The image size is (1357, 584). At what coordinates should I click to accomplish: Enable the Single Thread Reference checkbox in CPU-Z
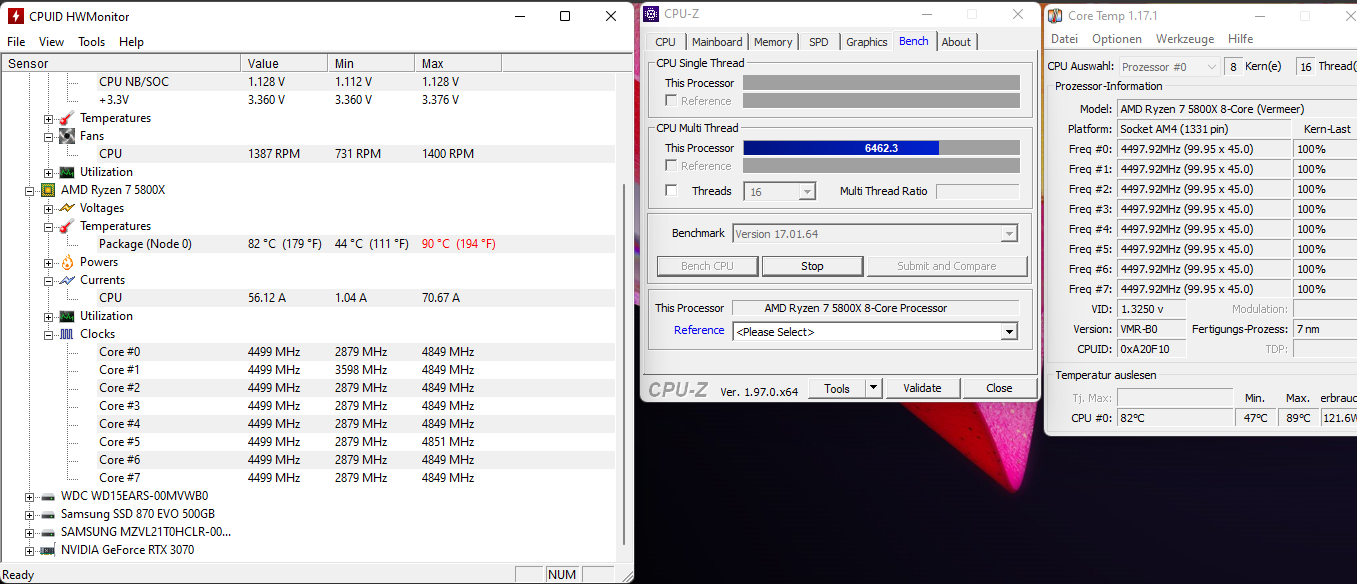(x=671, y=101)
